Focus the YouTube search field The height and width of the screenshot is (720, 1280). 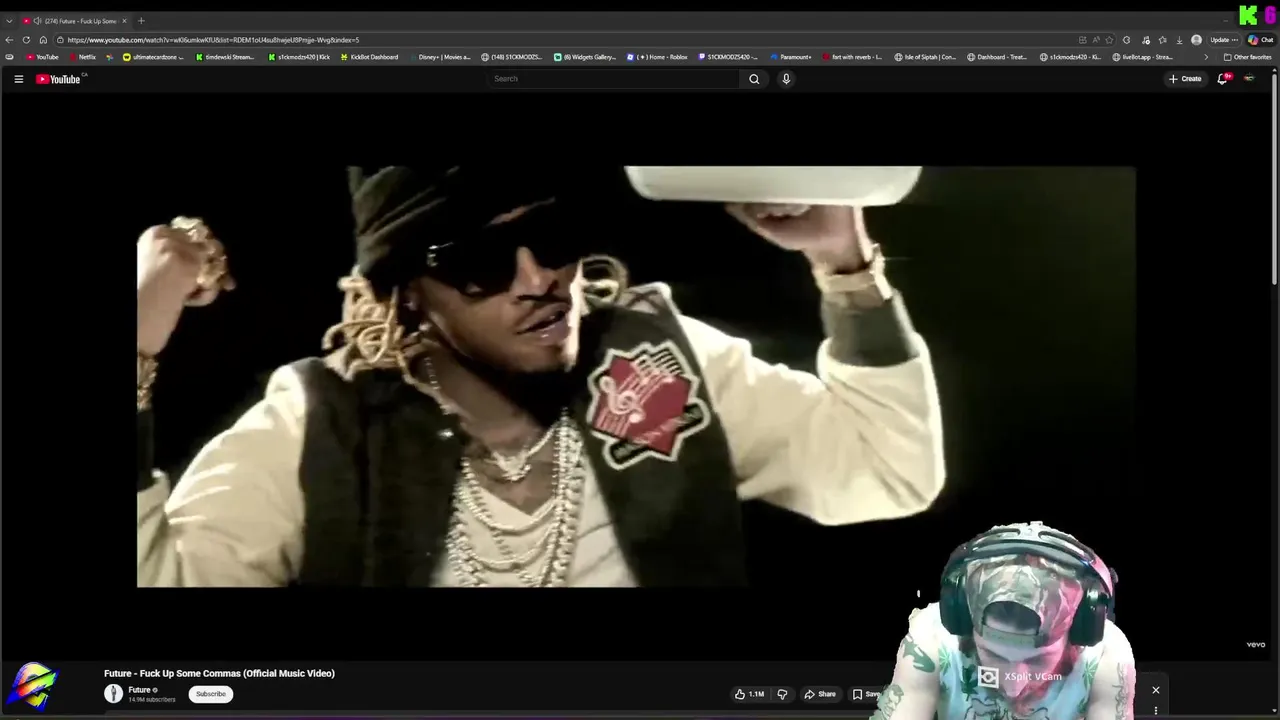(614, 79)
